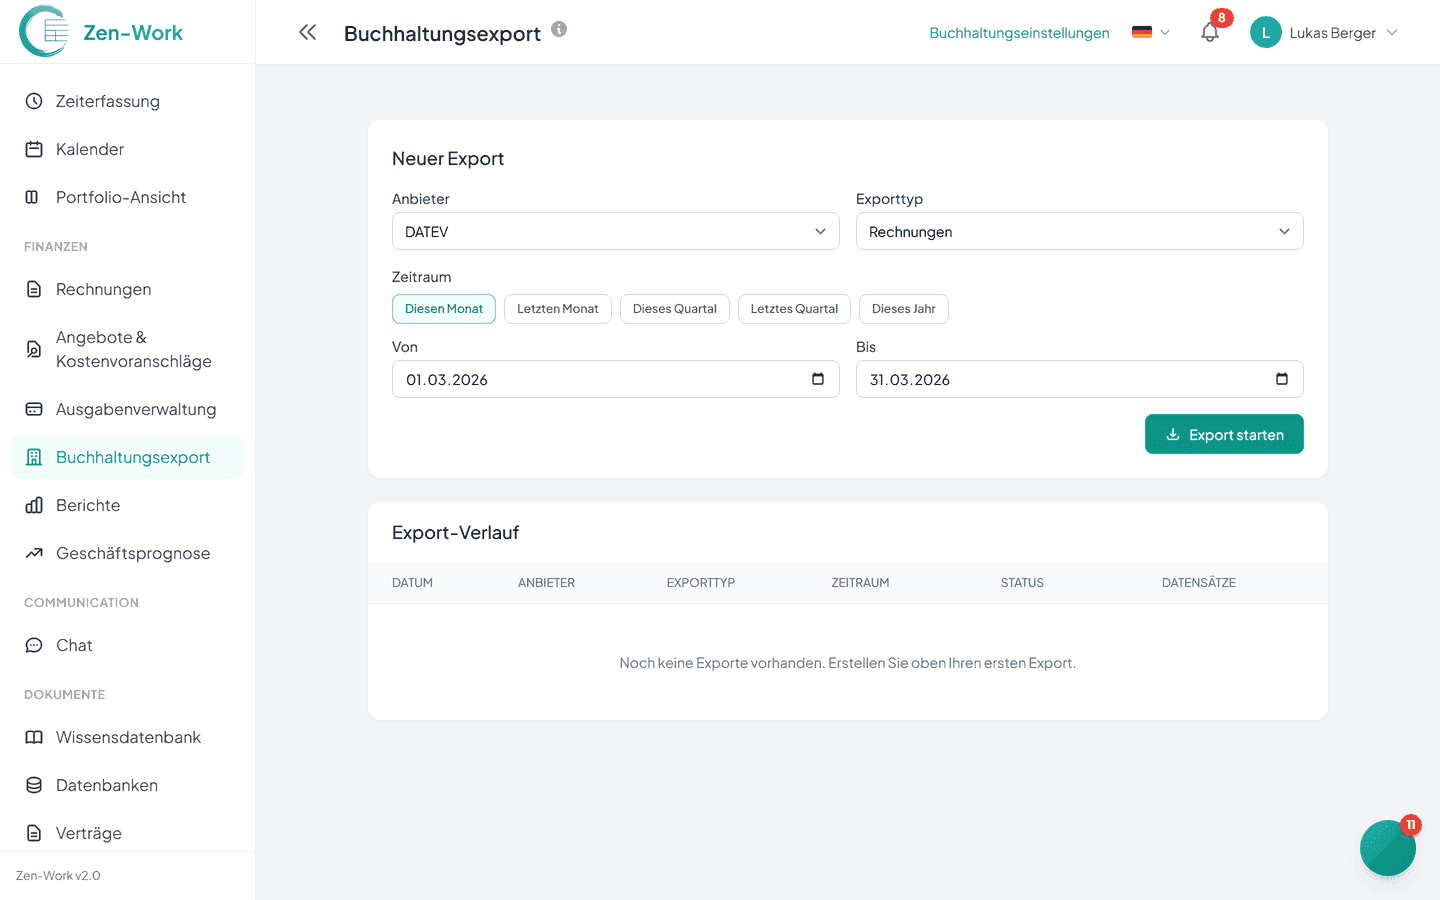
Task: Click the info icon beside Buchhaltungsexport title
Action: click(x=559, y=29)
